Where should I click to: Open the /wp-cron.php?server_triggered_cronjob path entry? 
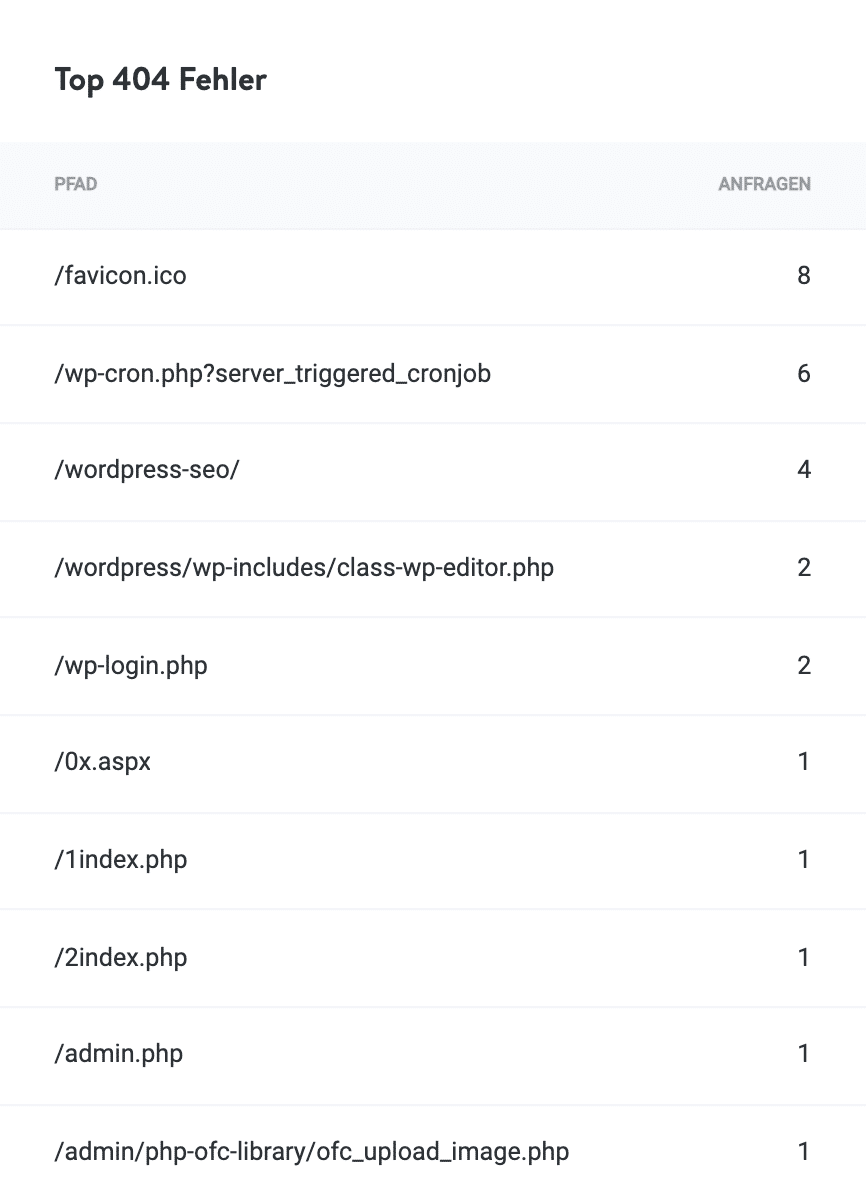pos(272,373)
